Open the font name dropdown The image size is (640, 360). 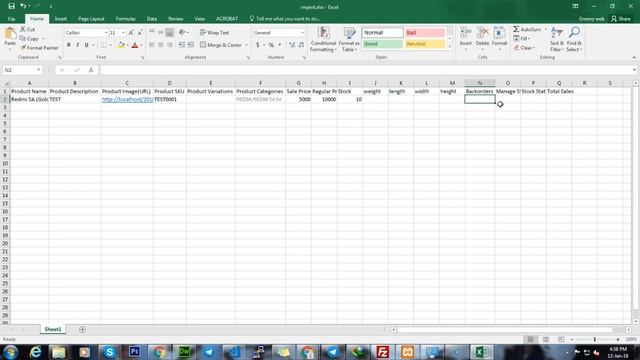tap(106, 33)
